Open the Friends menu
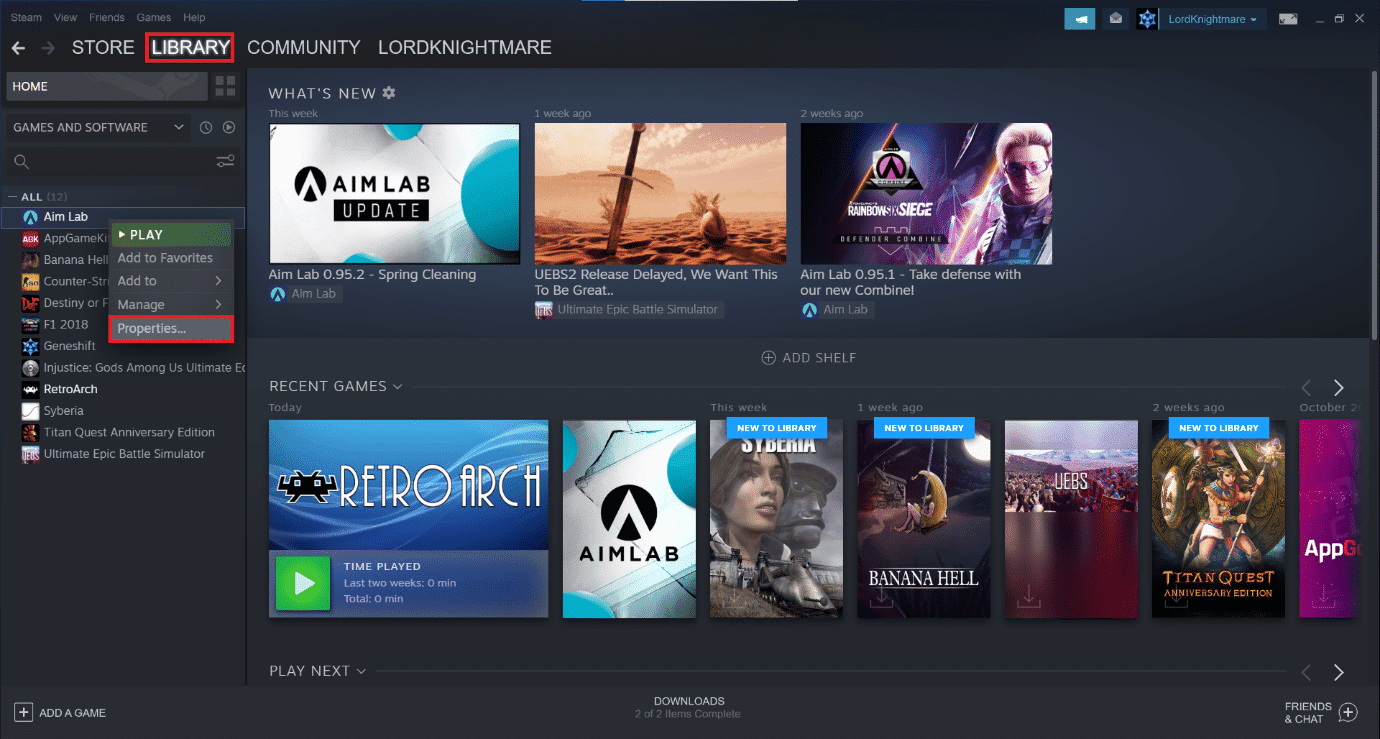This screenshot has height=739, width=1380. pyautogui.click(x=107, y=17)
